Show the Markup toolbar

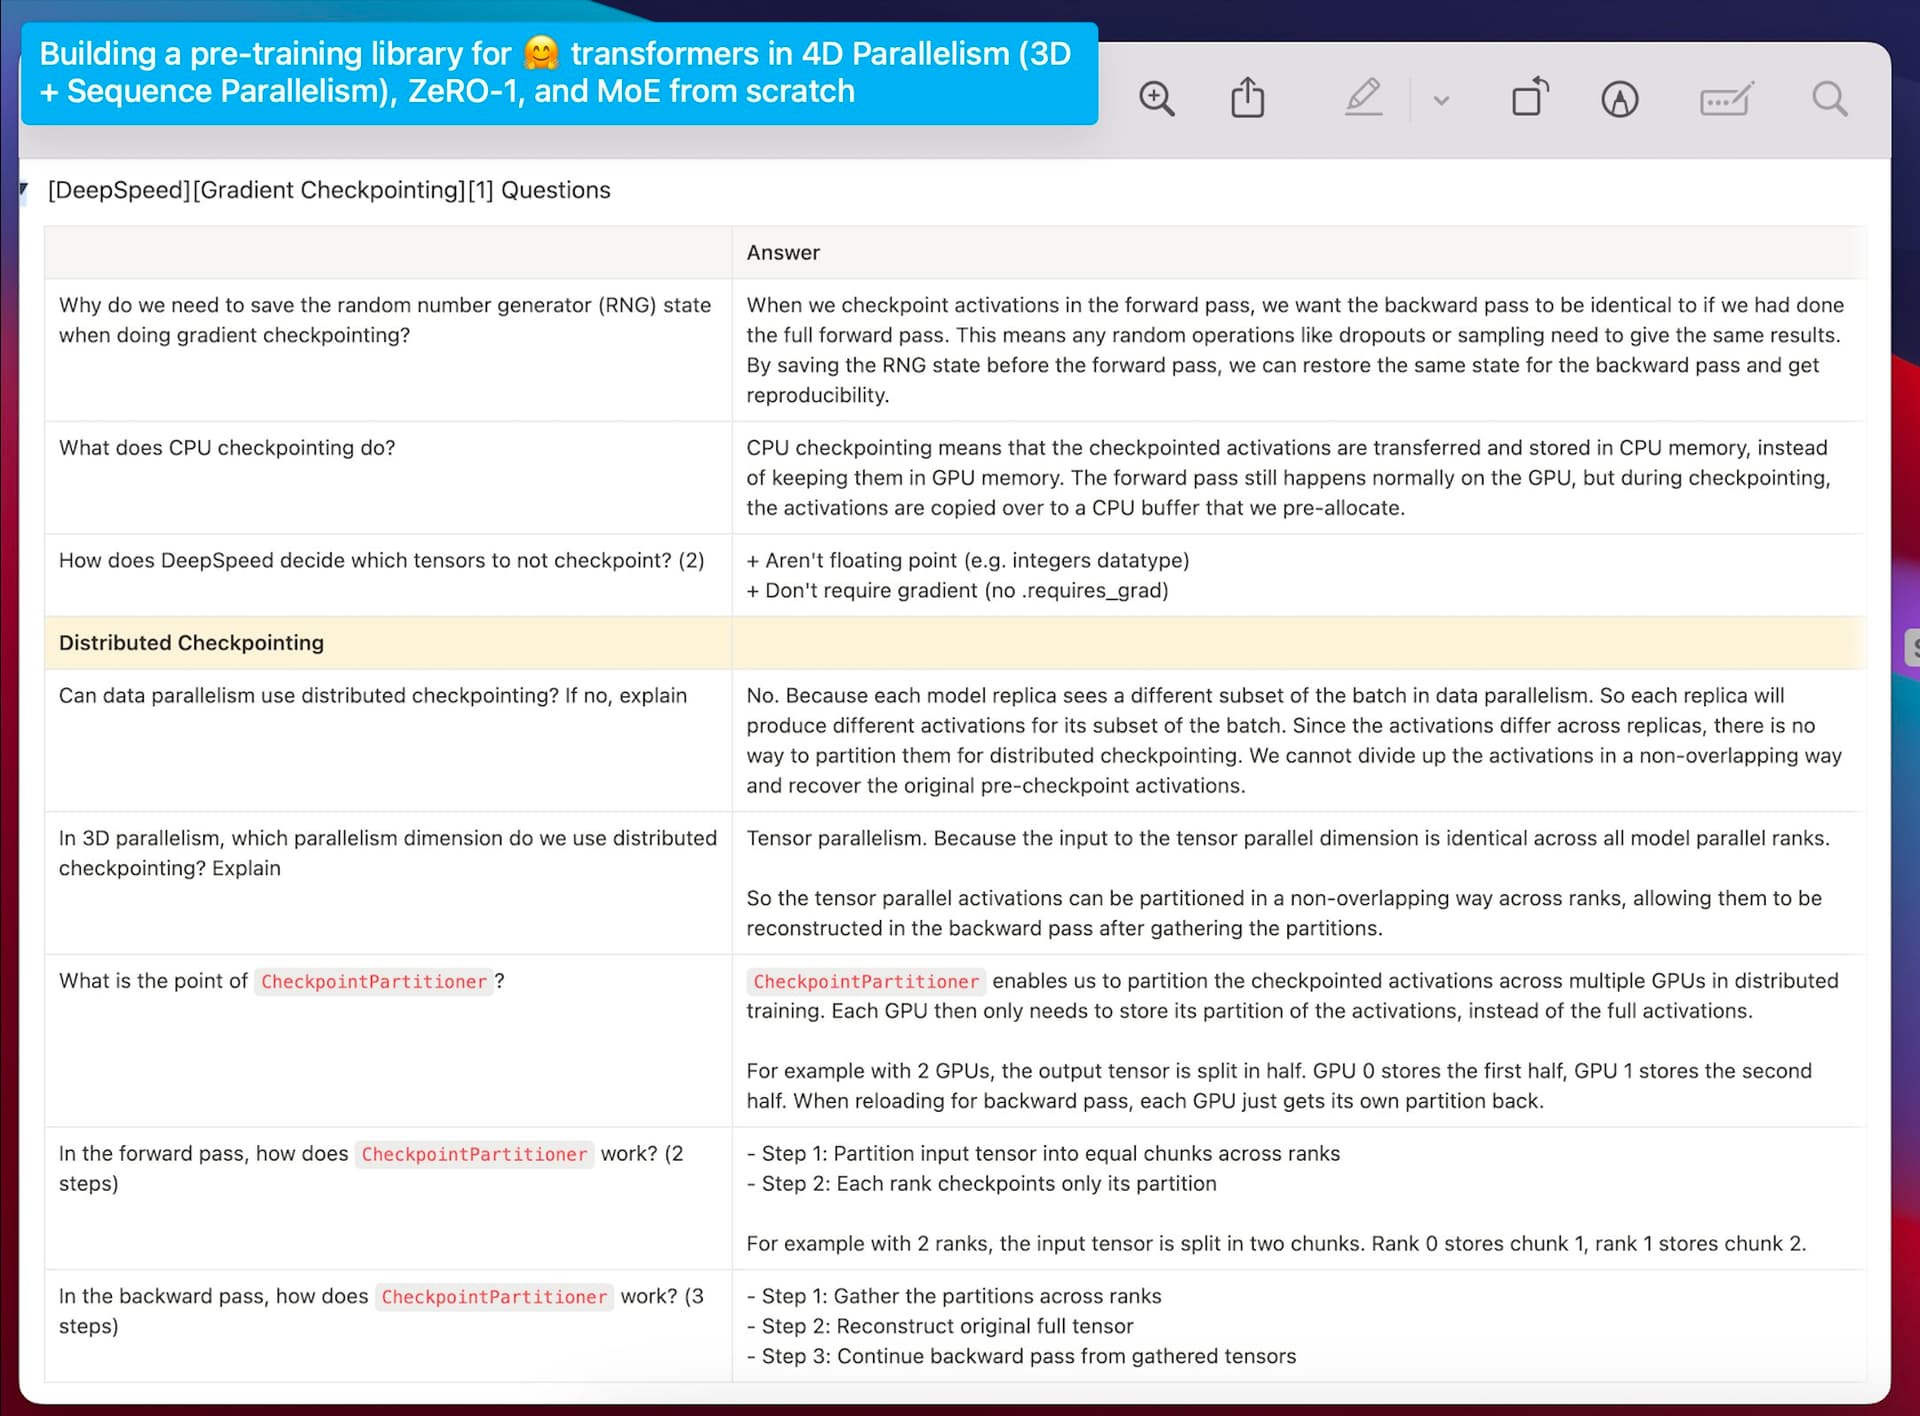[1619, 99]
